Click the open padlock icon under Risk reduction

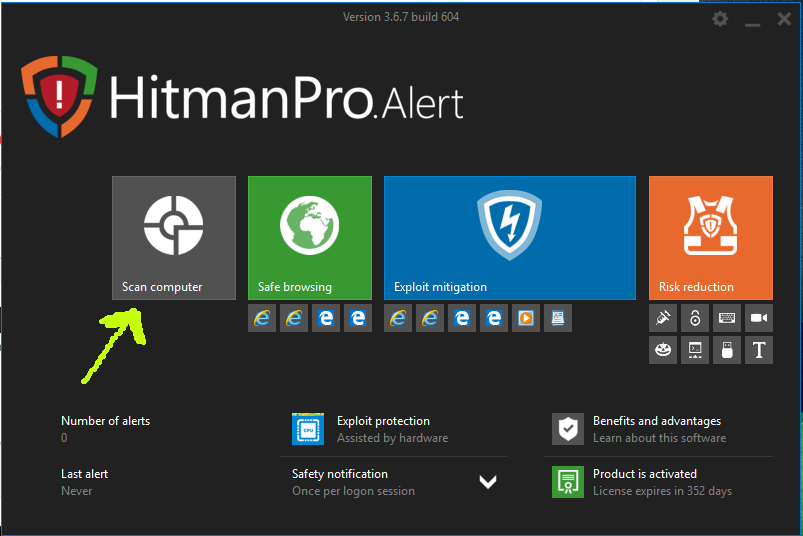click(x=695, y=318)
